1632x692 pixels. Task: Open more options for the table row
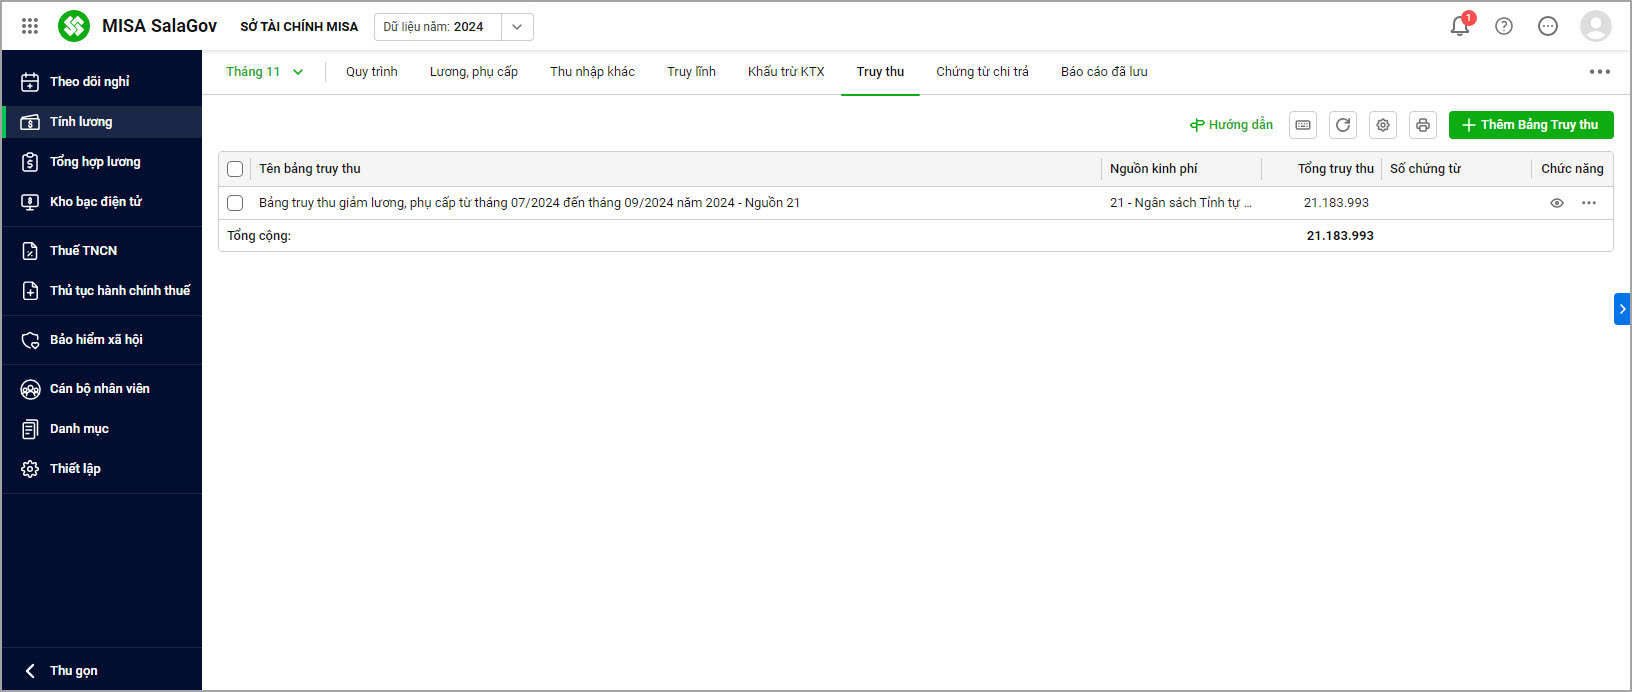click(x=1589, y=203)
